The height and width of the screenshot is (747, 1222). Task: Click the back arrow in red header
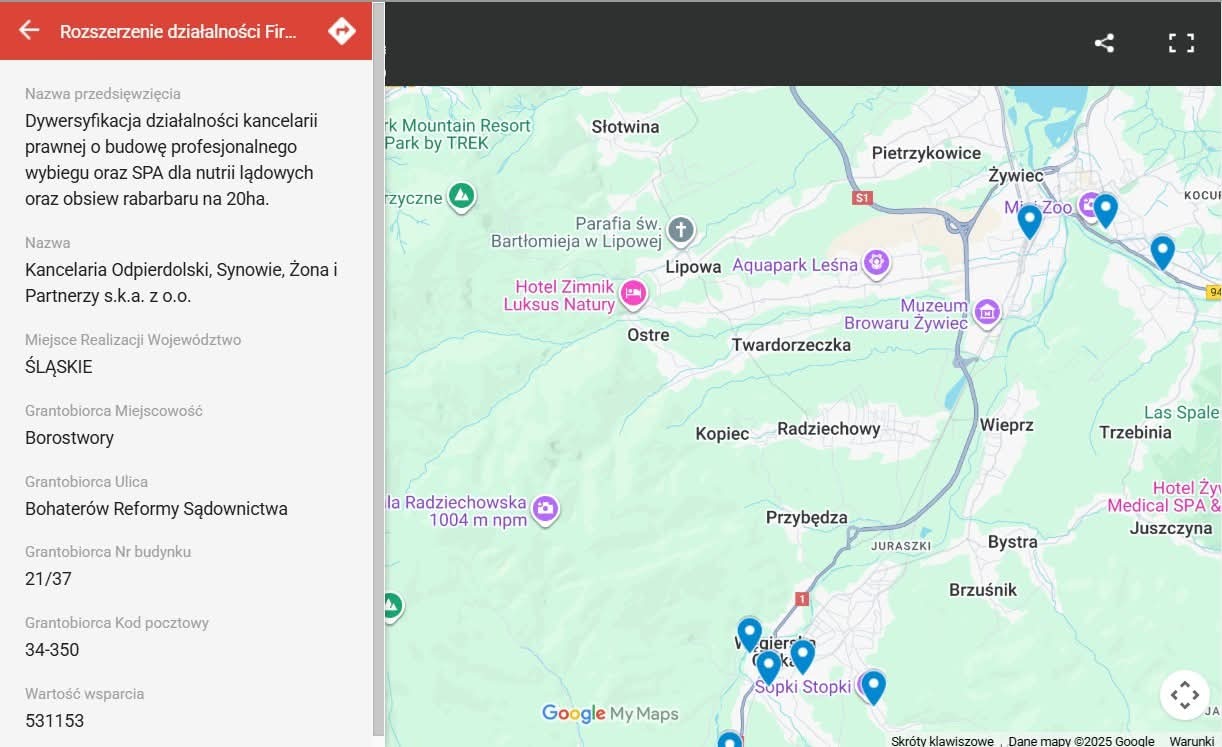[29, 30]
